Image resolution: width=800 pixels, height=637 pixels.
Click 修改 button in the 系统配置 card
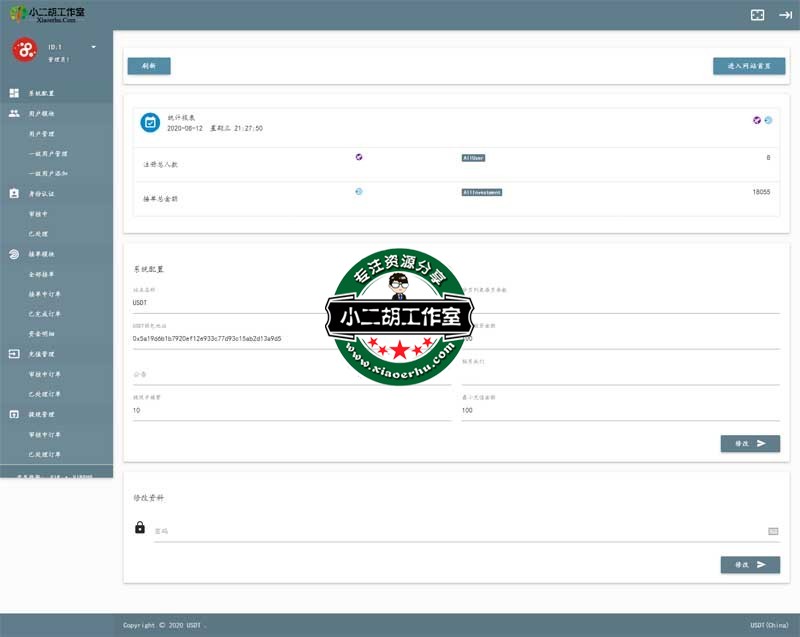pyautogui.click(x=750, y=443)
